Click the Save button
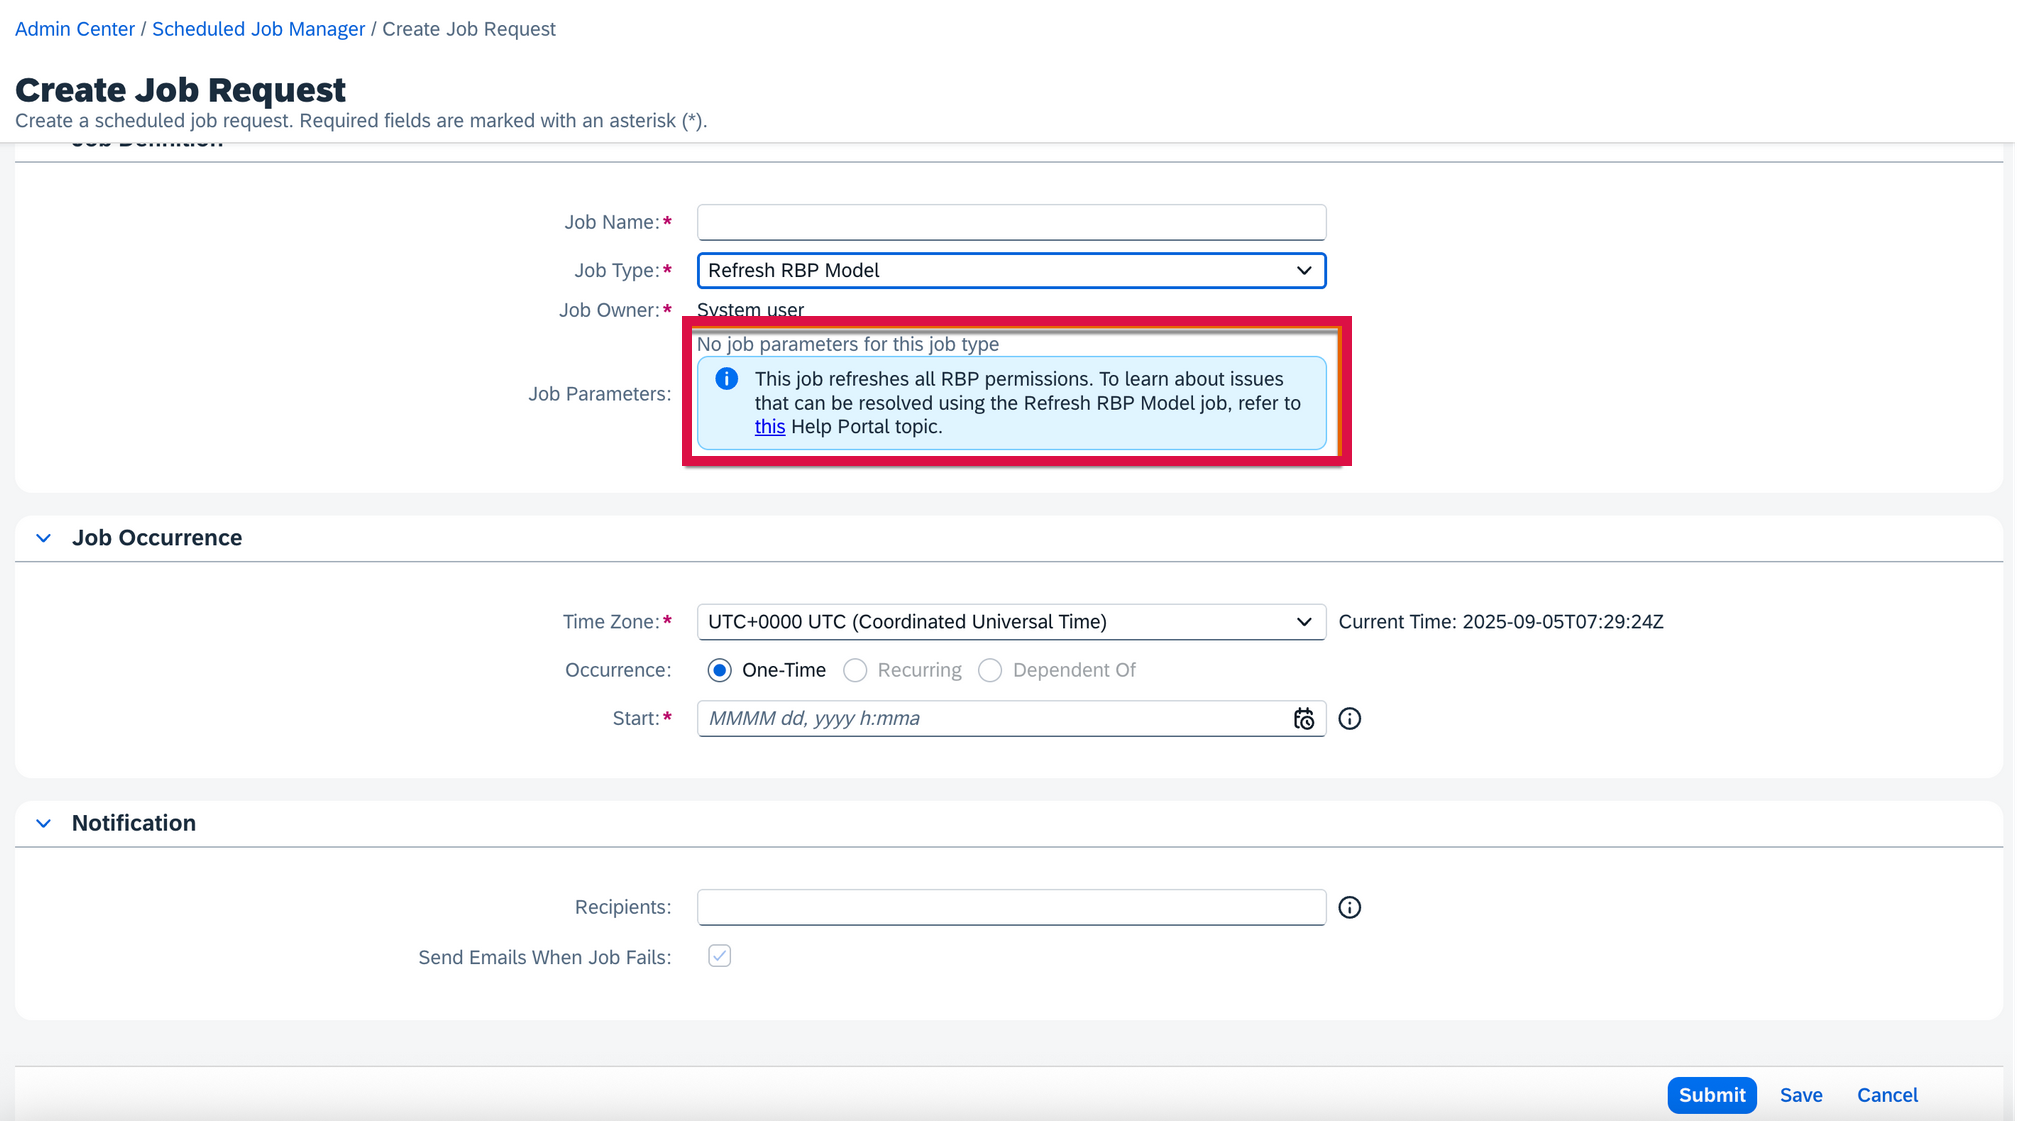This screenshot has width=2024, height=1134. tap(1800, 1095)
